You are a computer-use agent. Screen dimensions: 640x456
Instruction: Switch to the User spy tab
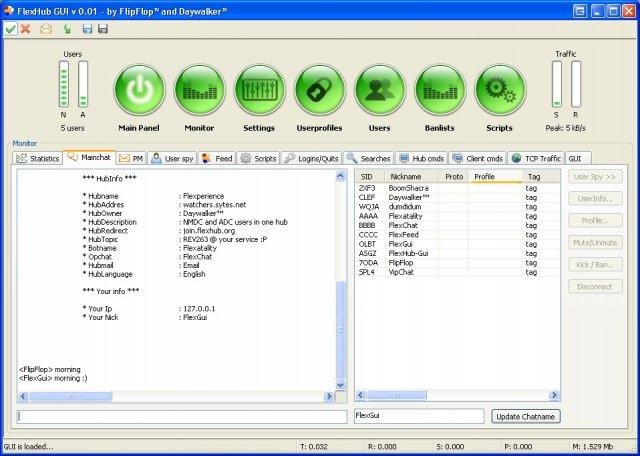coord(172,158)
